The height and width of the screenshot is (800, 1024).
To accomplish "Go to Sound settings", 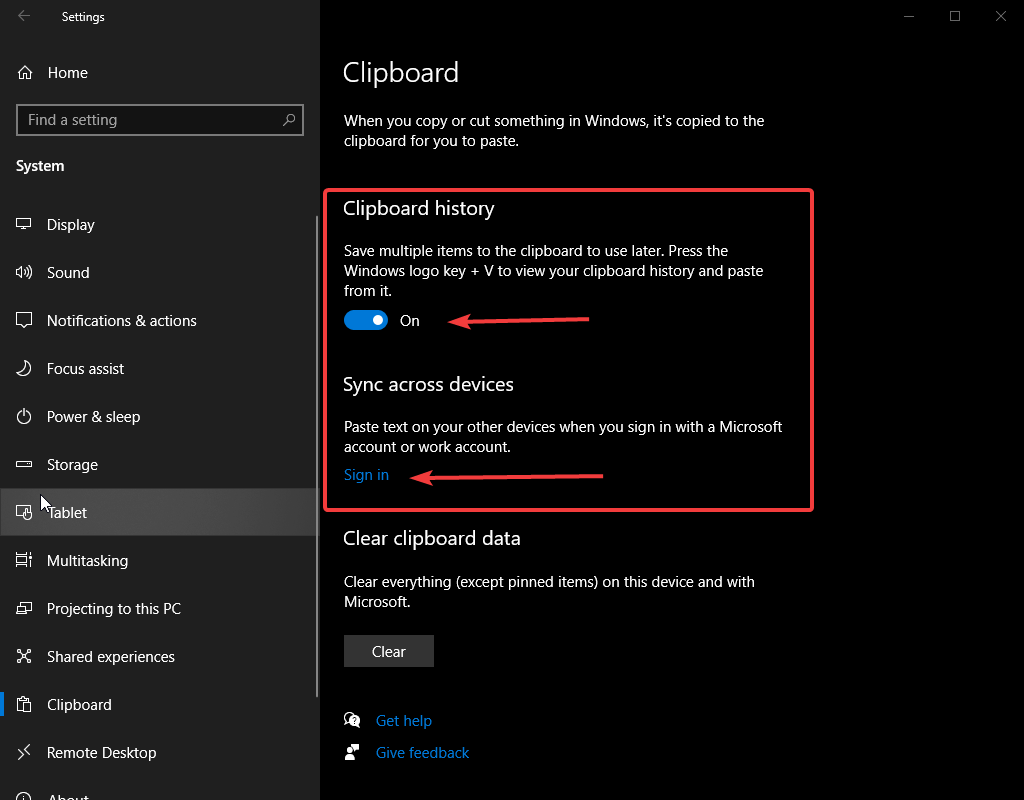I will tap(159, 272).
